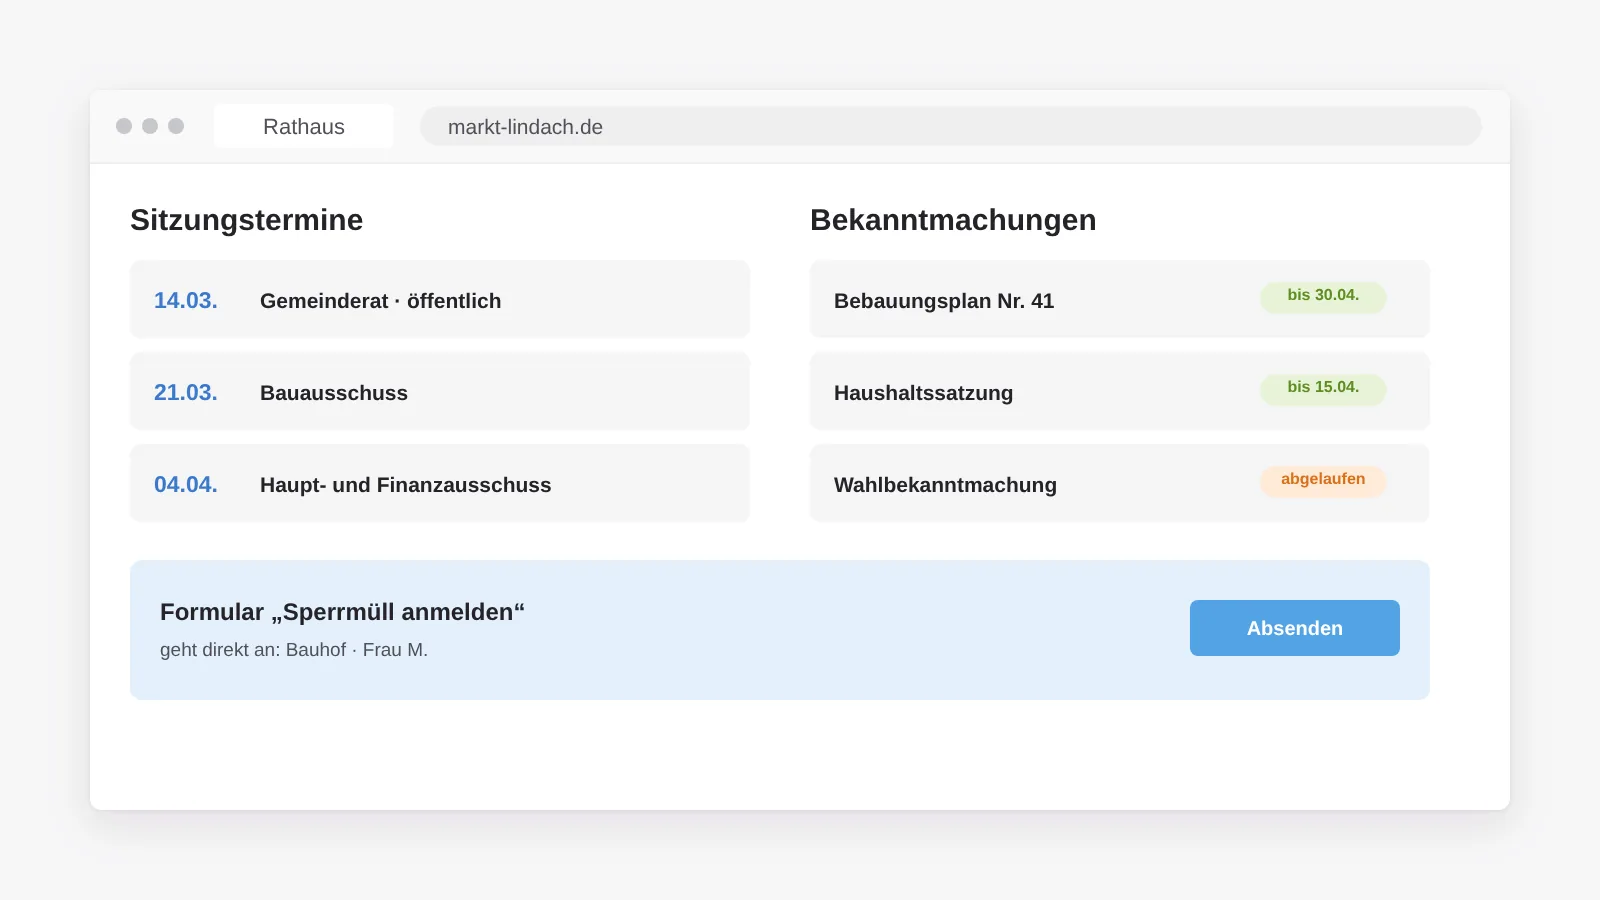Open the Wahlbekanntmachung notice
Screen dimensions: 1600x900
coord(1120,484)
